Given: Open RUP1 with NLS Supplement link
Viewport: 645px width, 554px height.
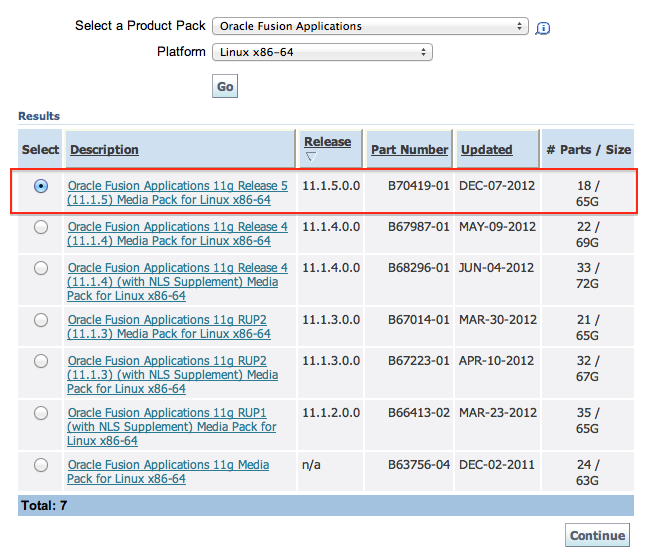Looking at the screenshot, I should pyautogui.click(x=172, y=427).
